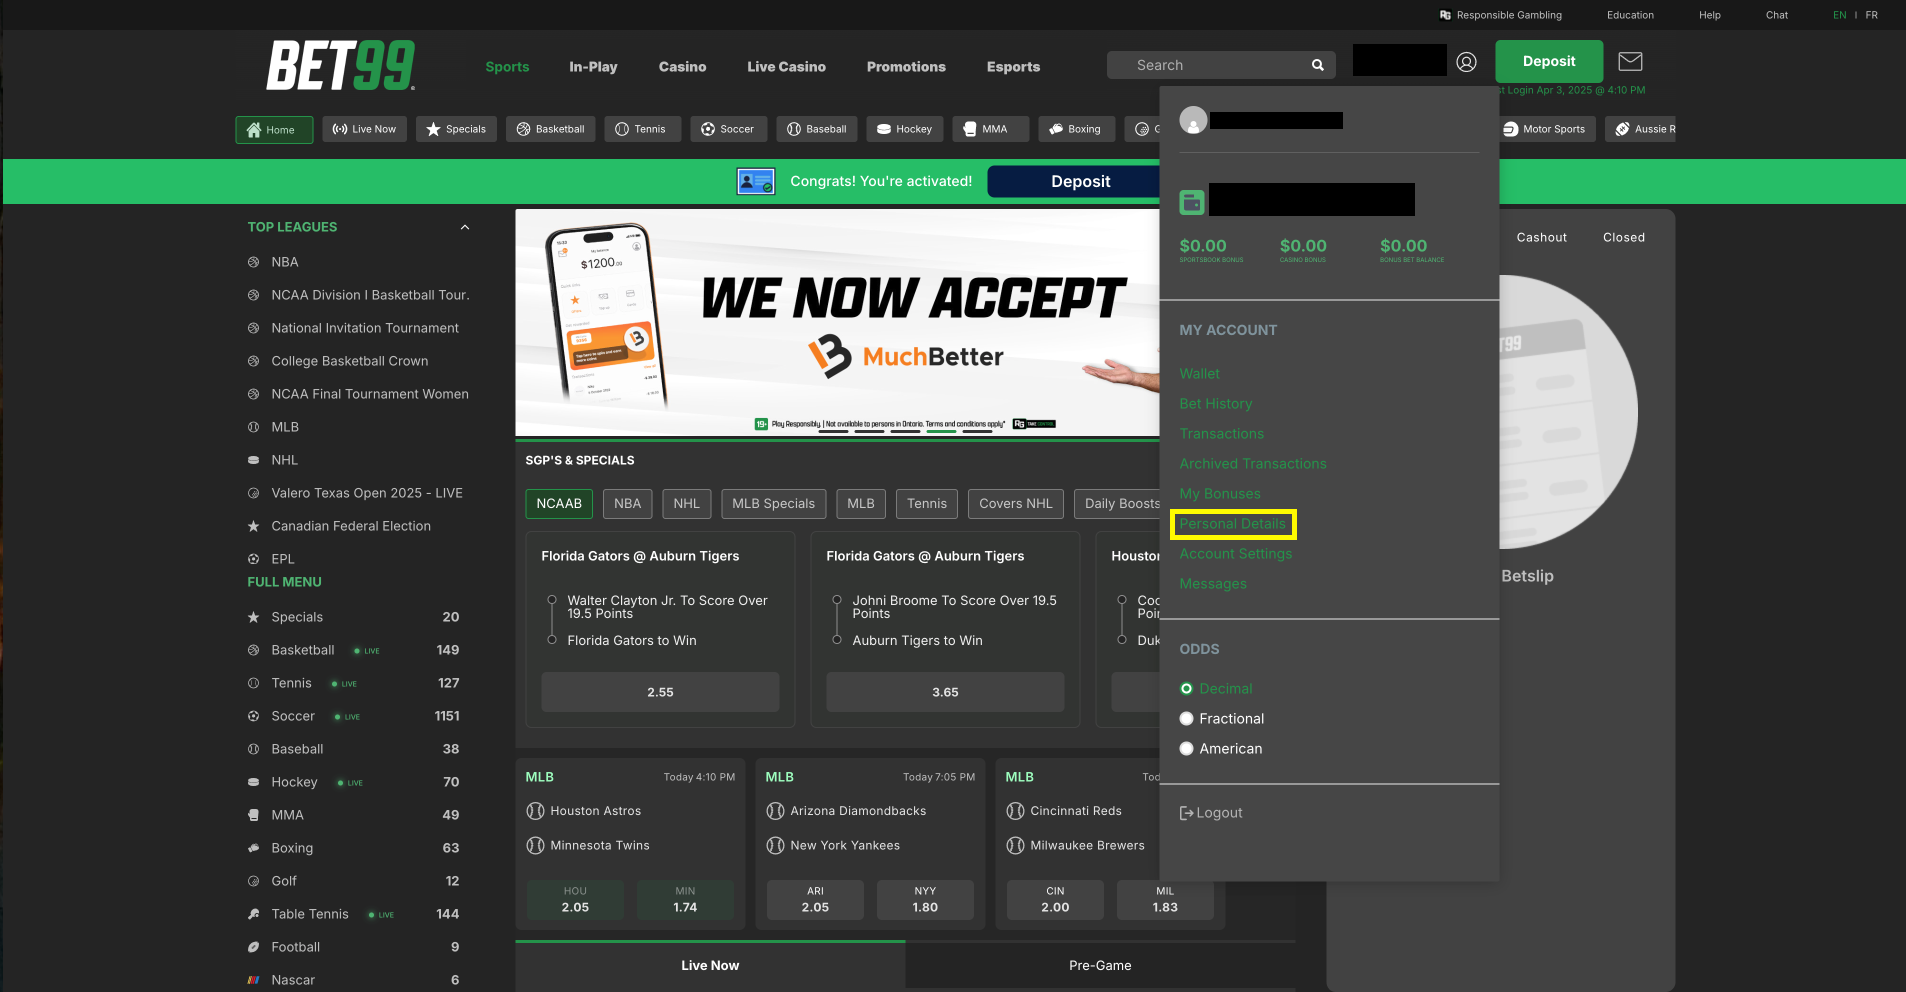The width and height of the screenshot is (1906, 992).
Task: Switch to Live Now tab at bottom
Action: click(x=710, y=966)
